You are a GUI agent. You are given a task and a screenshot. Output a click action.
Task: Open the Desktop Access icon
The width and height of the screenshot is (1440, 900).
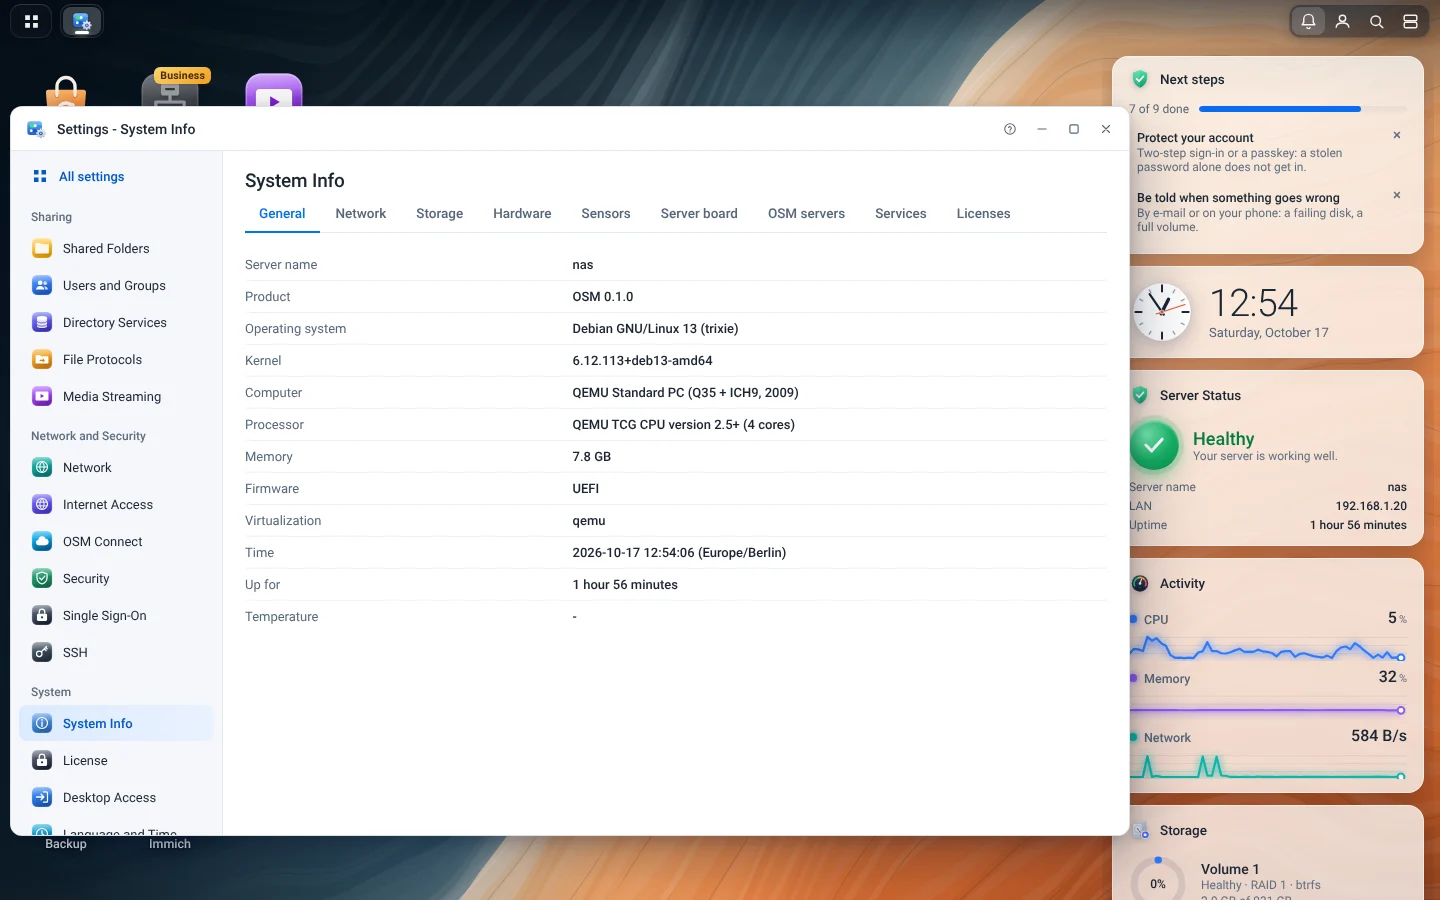click(42, 797)
